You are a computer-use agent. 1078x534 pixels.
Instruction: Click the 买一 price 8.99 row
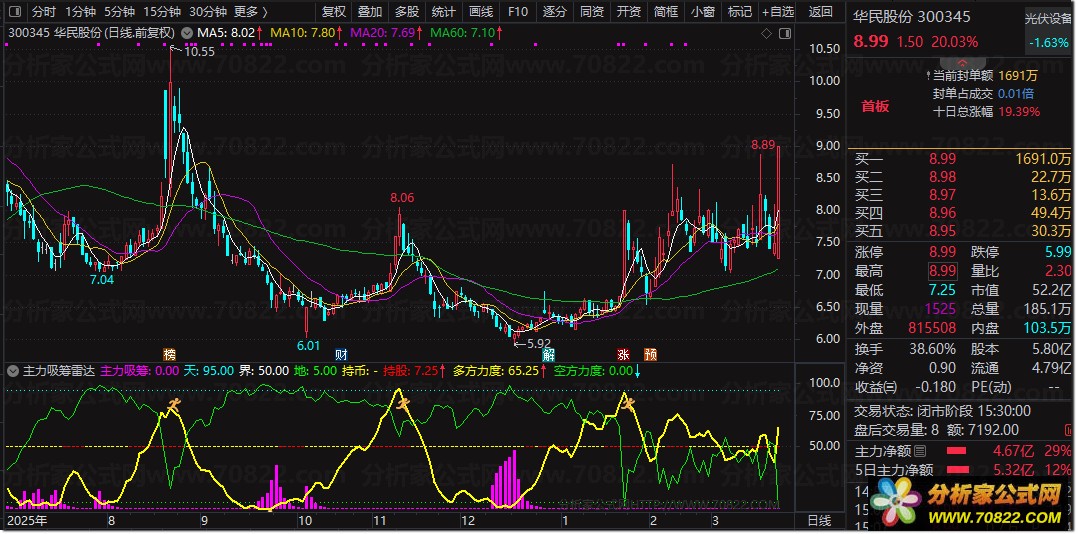[x=962, y=159]
